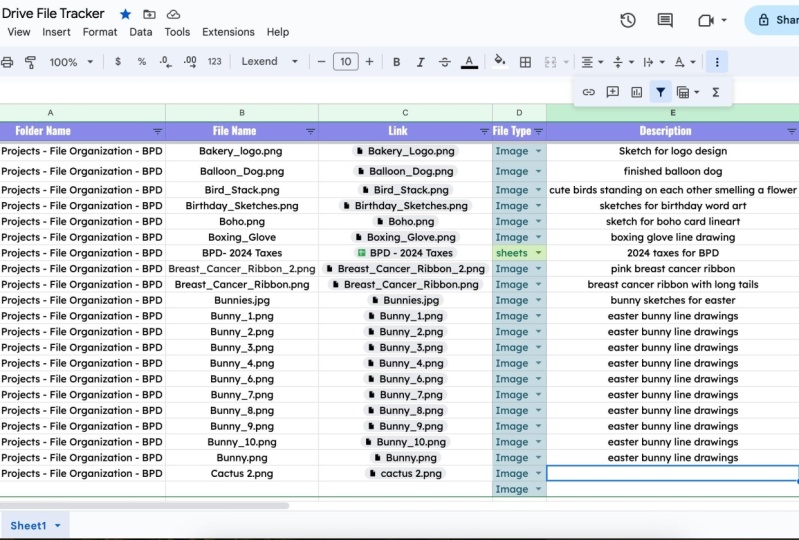Open the borders menu icon
799x540 pixels.
tap(525, 62)
